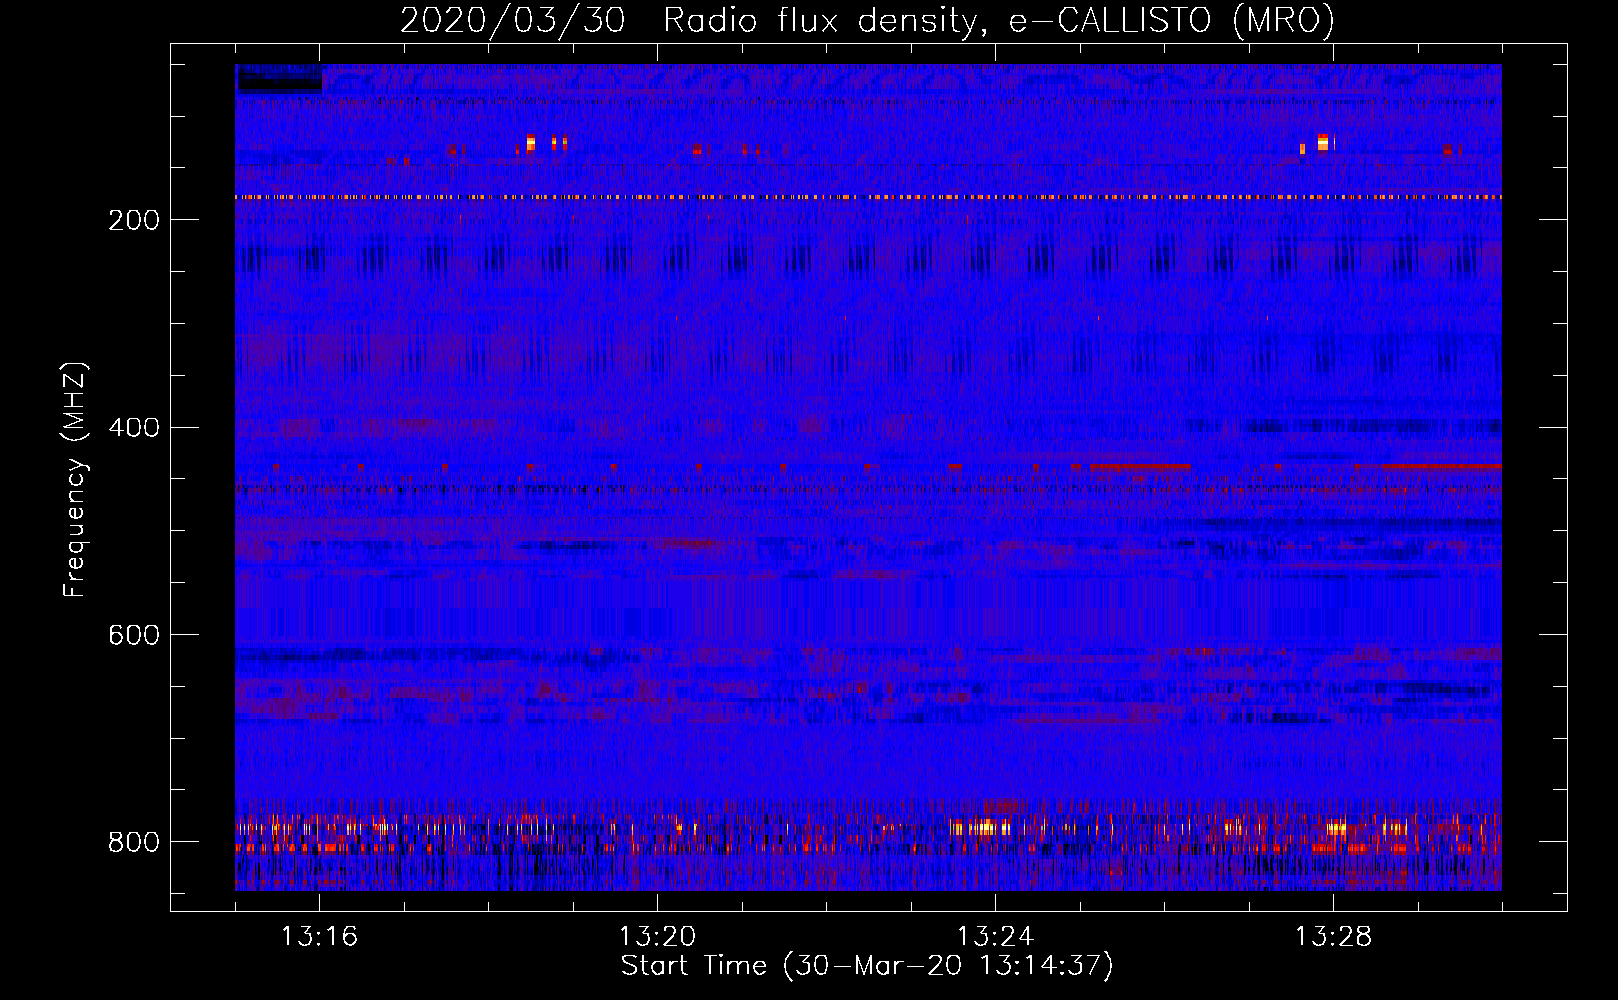The width and height of the screenshot is (1618, 1000).
Task: Click the 13:20 time tick label
Action: coord(657,936)
